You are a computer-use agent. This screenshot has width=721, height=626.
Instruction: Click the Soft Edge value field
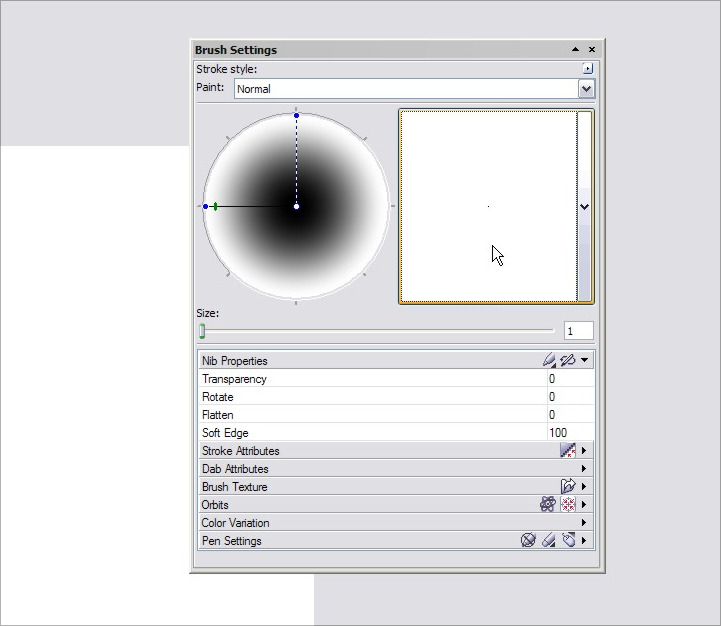[570, 432]
